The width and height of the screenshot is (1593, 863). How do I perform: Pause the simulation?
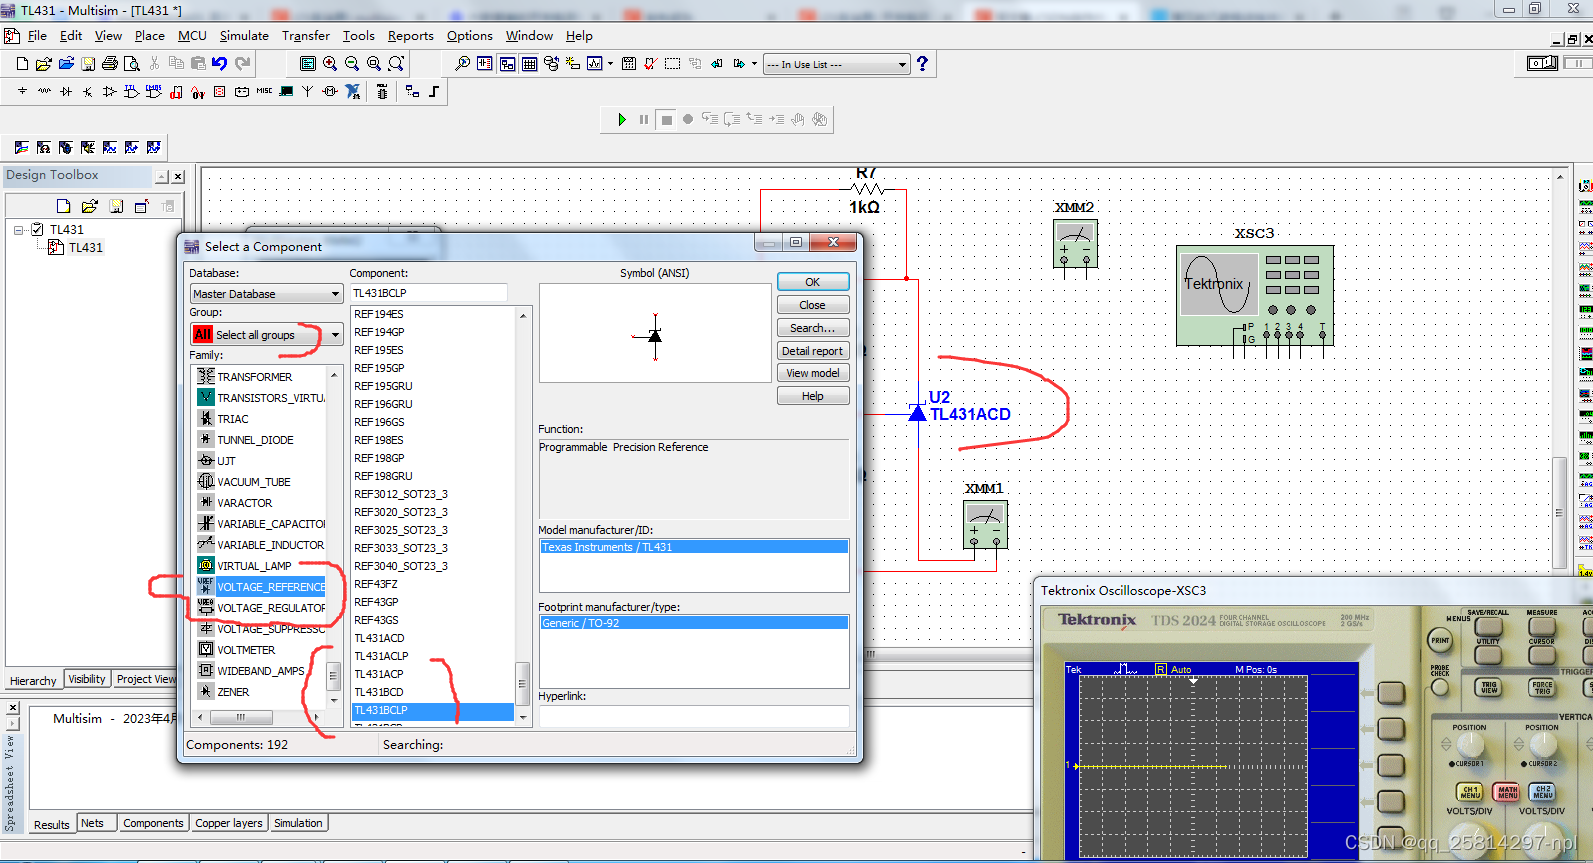tap(644, 119)
